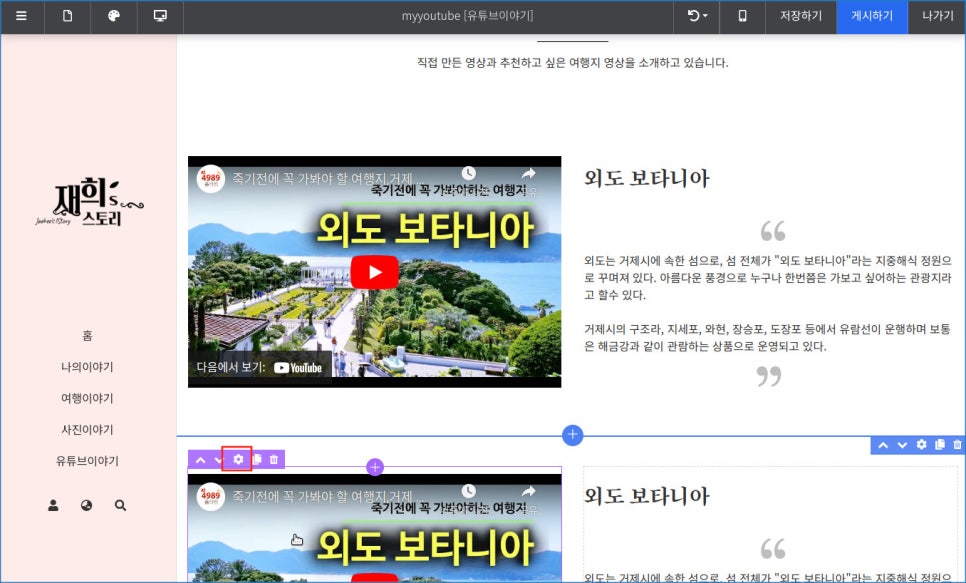Duplicate the purple video element
966x583 pixels.
[x=257, y=459]
